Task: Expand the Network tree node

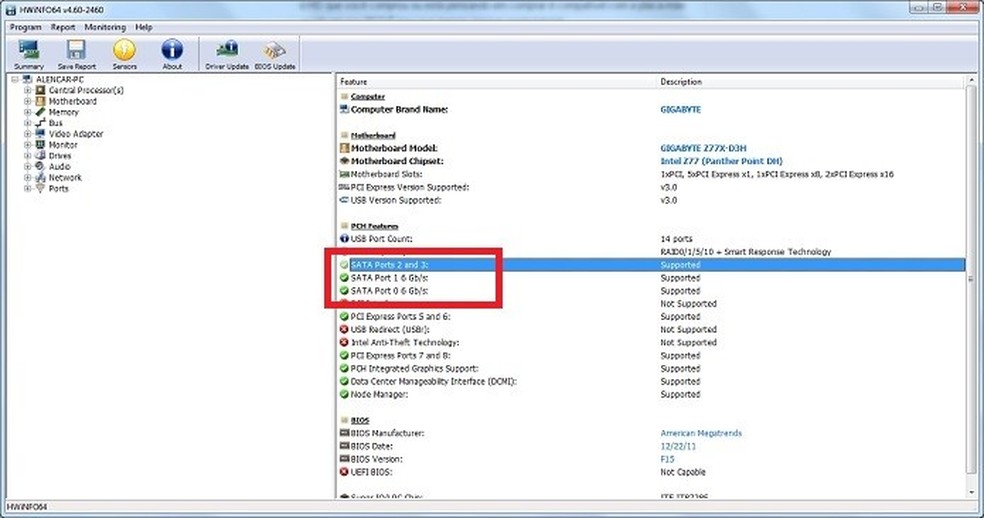Action: click(x=27, y=178)
